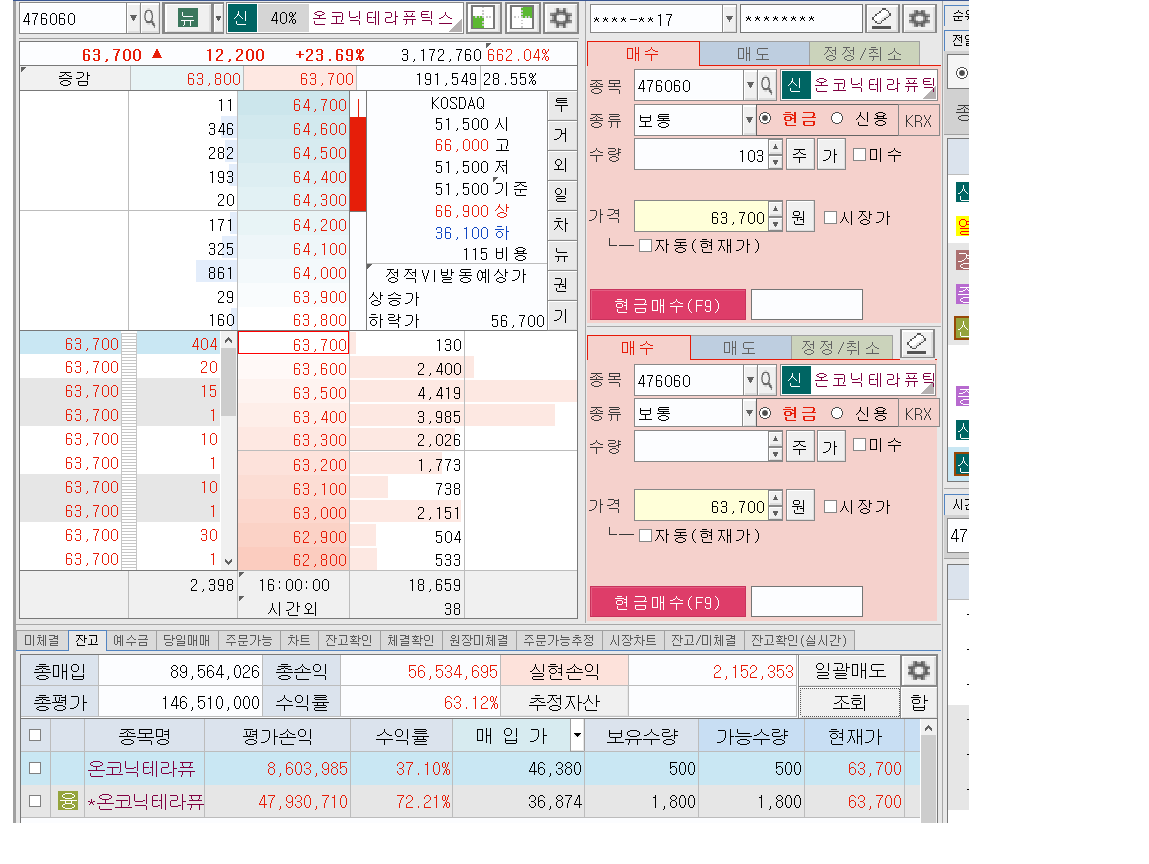Click the 권 side button

coord(561,285)
